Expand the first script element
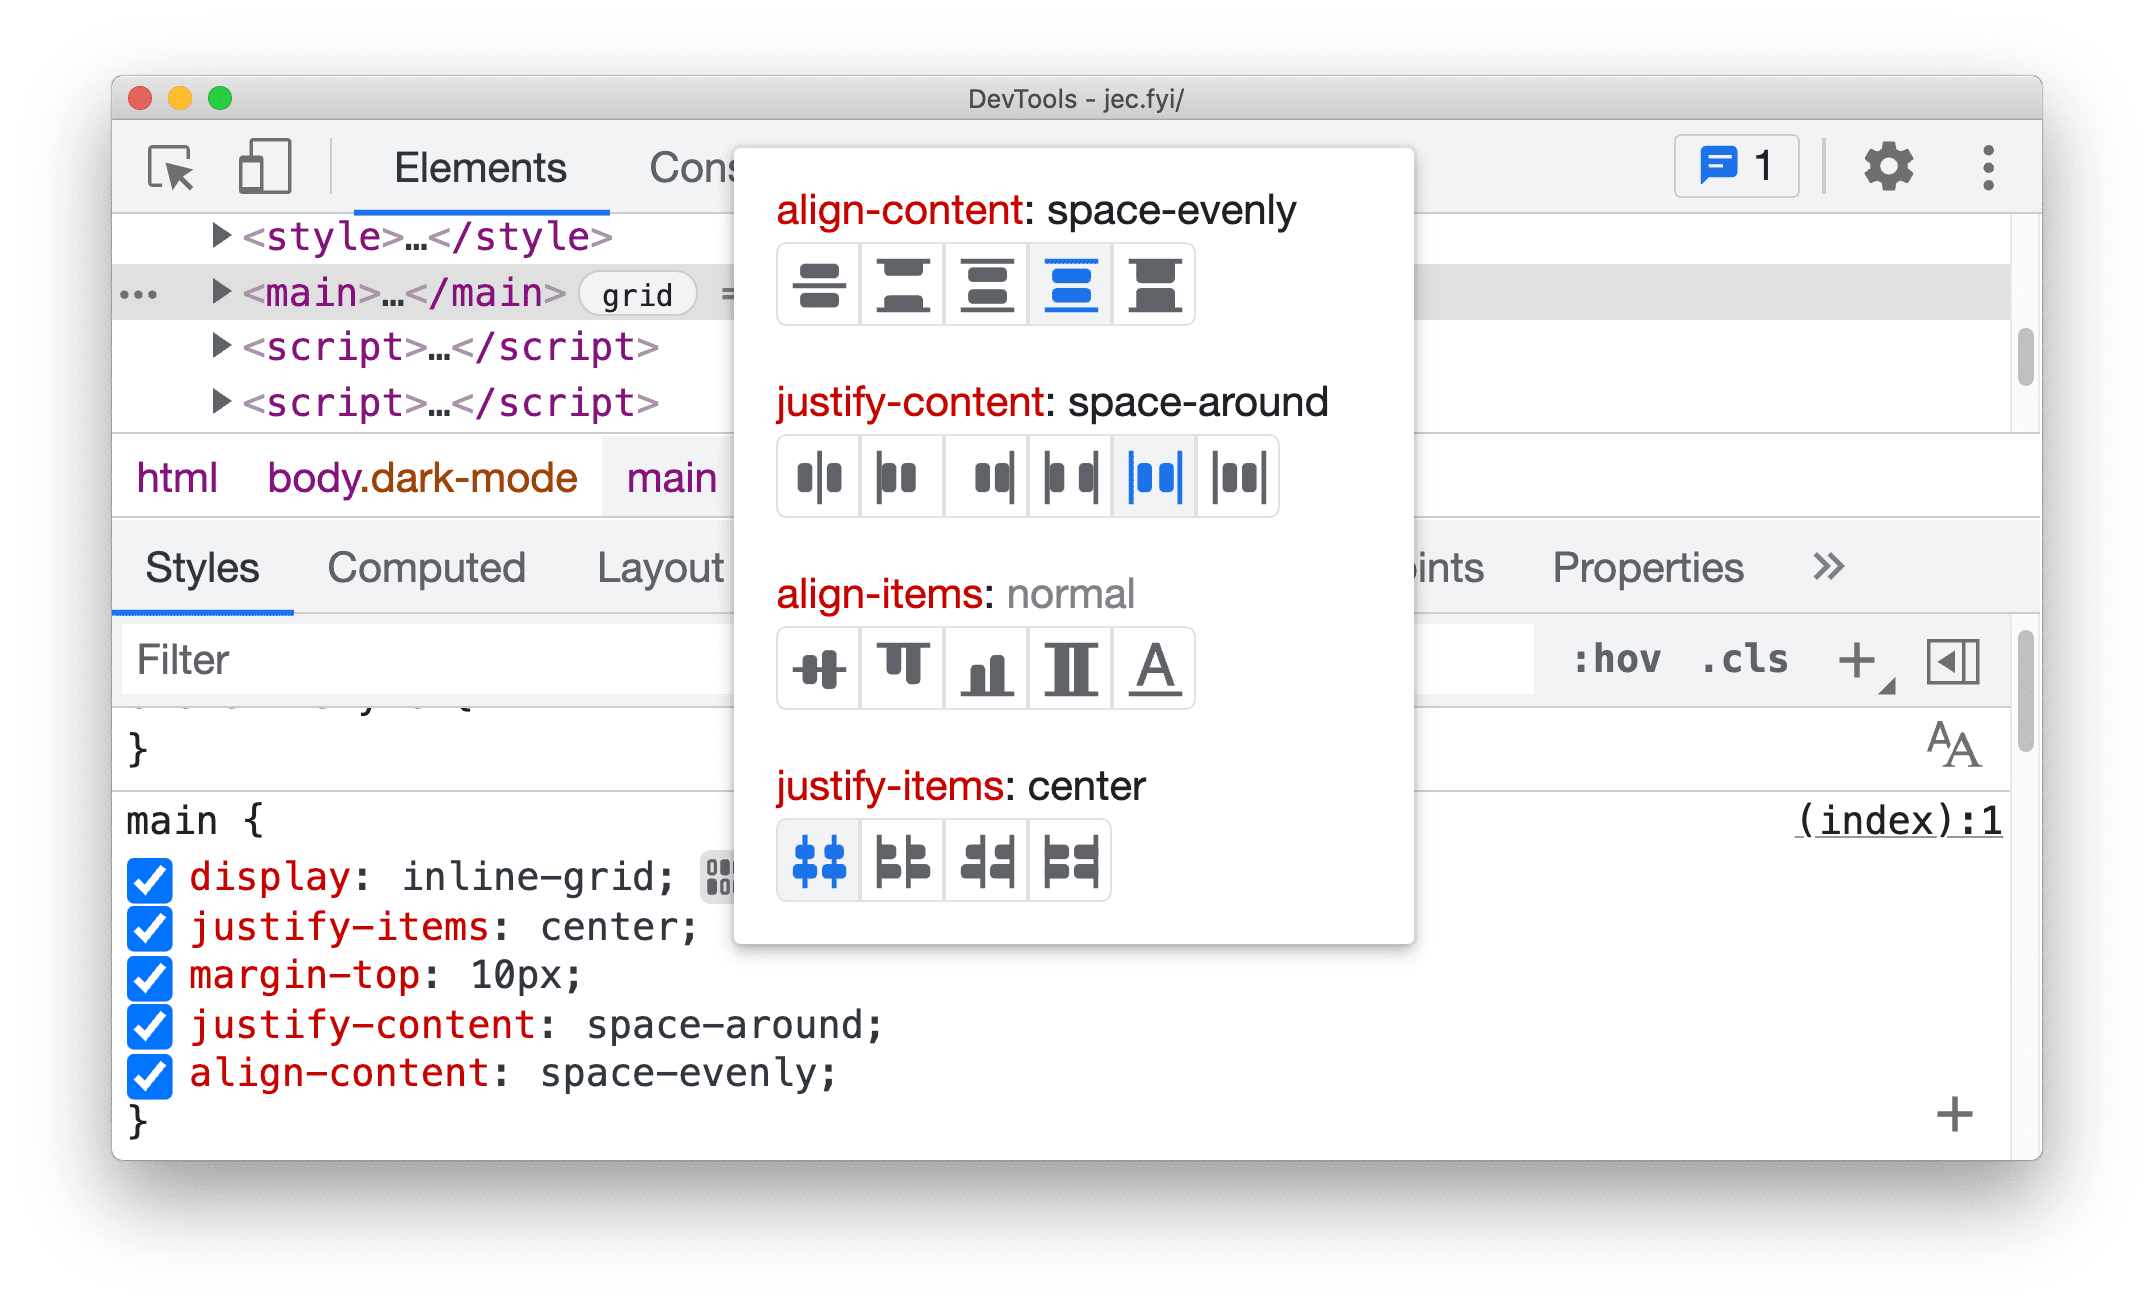 click(x=217, y=349)
